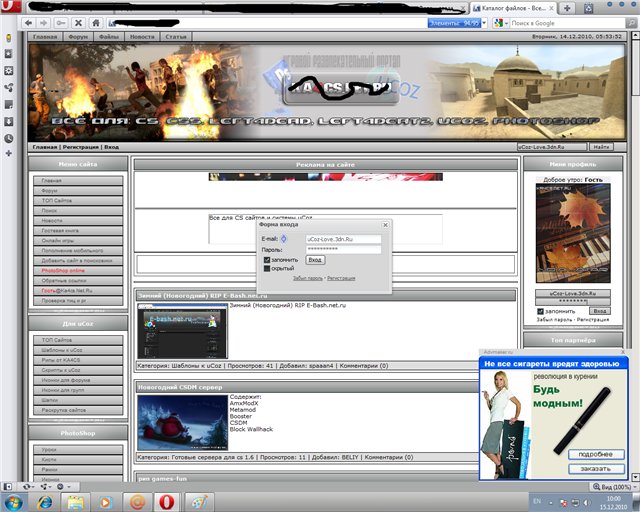Click the volume speaker tray icon

[587, 502]
